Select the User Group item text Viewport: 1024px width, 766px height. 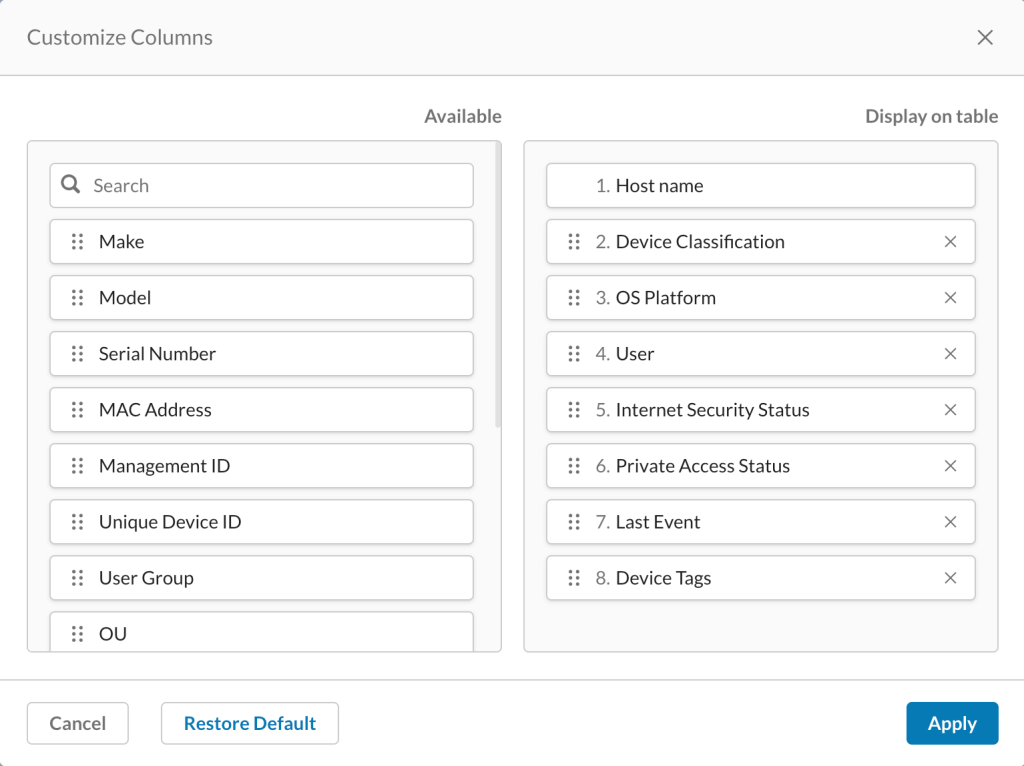tap(146, 579)
